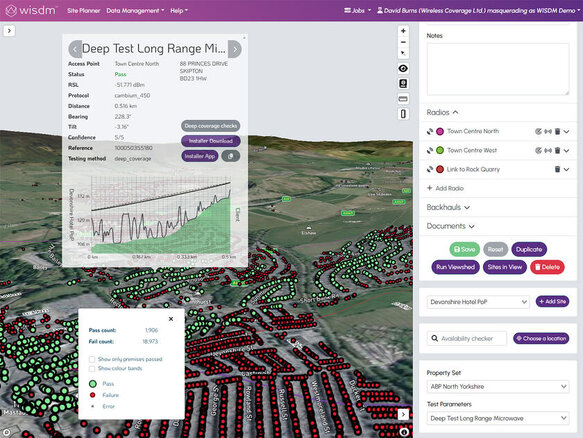Click Choose a location button
The height and width of the screenshot is (438, 583).
pyautogui.click(x=541, y=338)
